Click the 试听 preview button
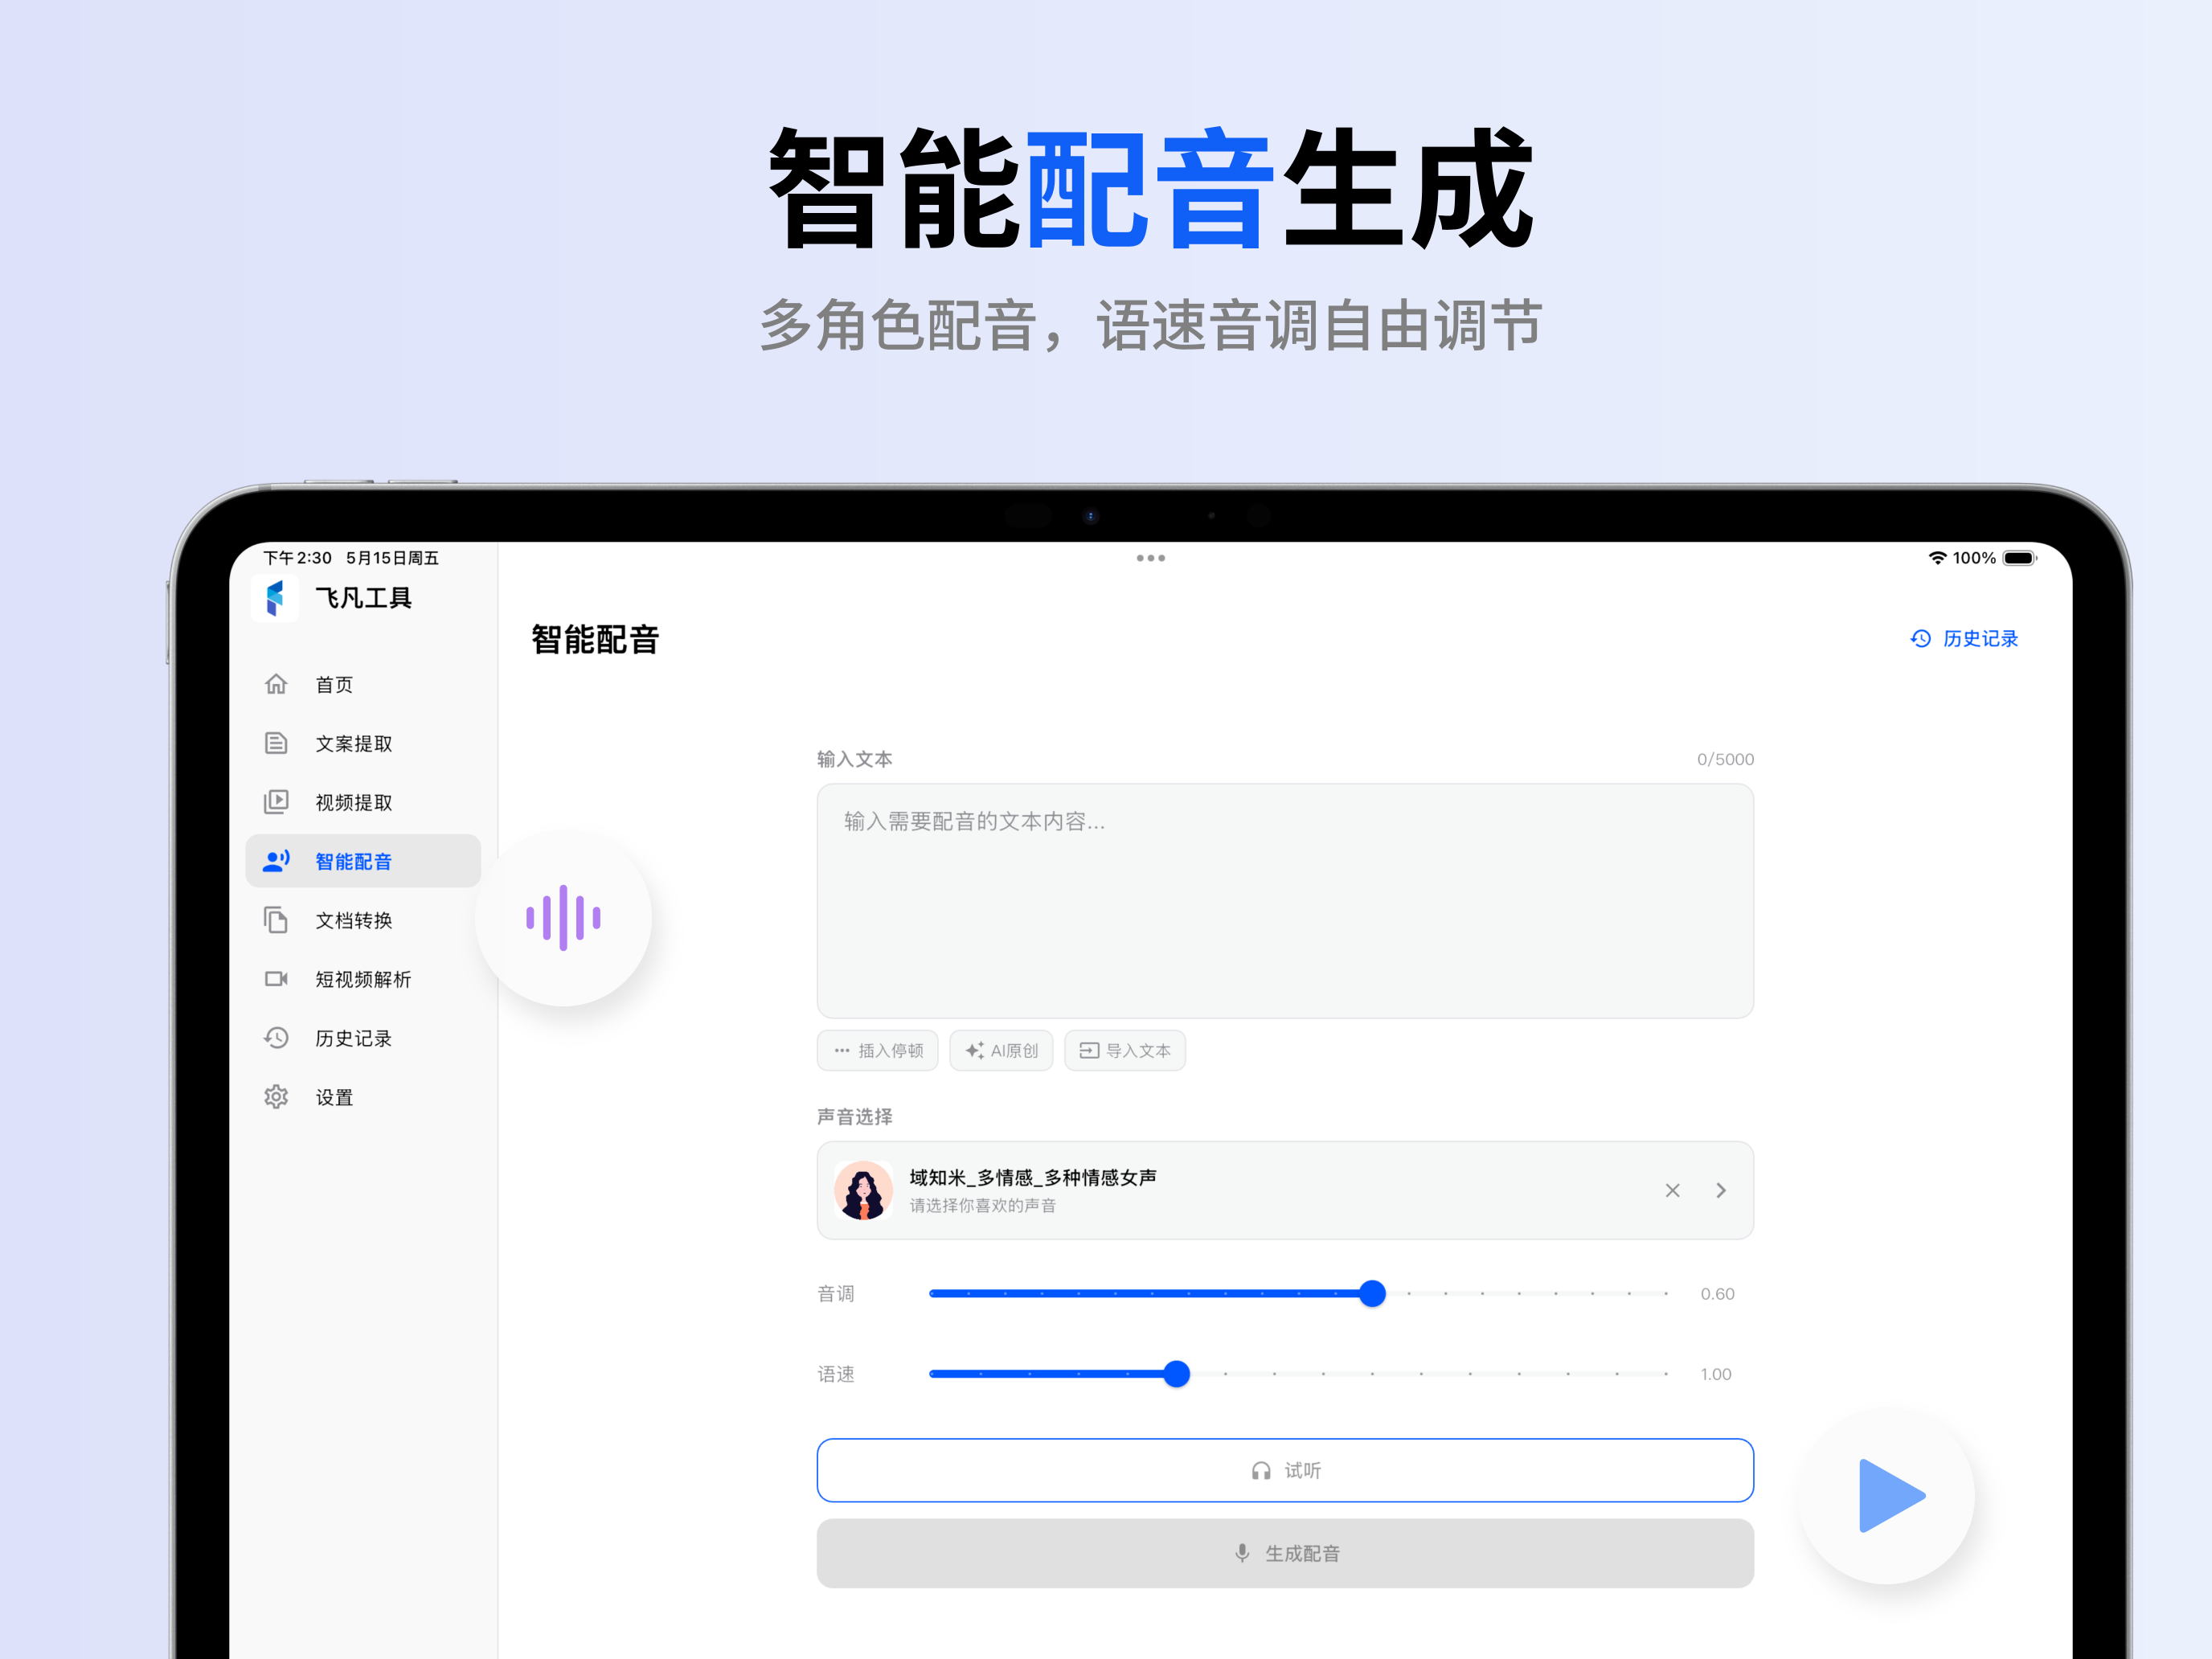The width and height of the screenshot is (2212, 1659). pyautogui.click(x=1285, y=1470)
